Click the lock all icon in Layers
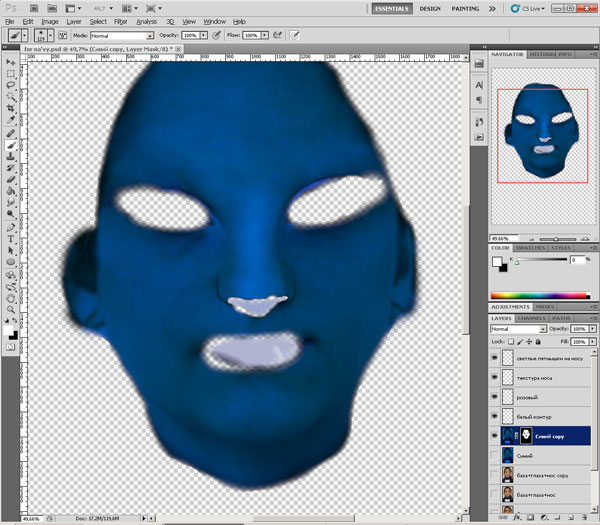Screen dimensions: 600x525 [x=538, y=341]
